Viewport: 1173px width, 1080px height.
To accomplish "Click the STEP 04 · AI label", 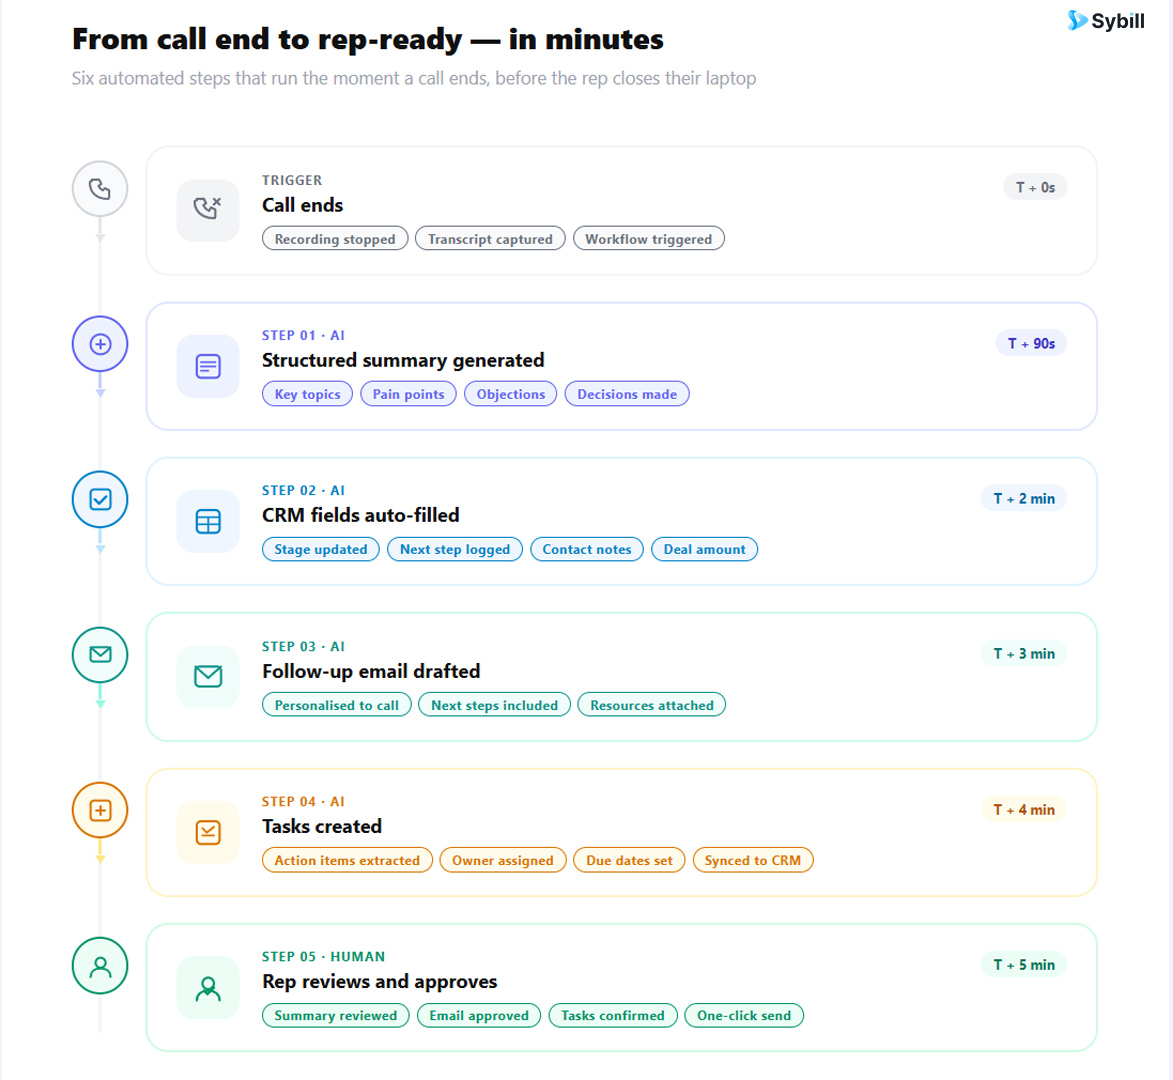I will click(303, 802).
